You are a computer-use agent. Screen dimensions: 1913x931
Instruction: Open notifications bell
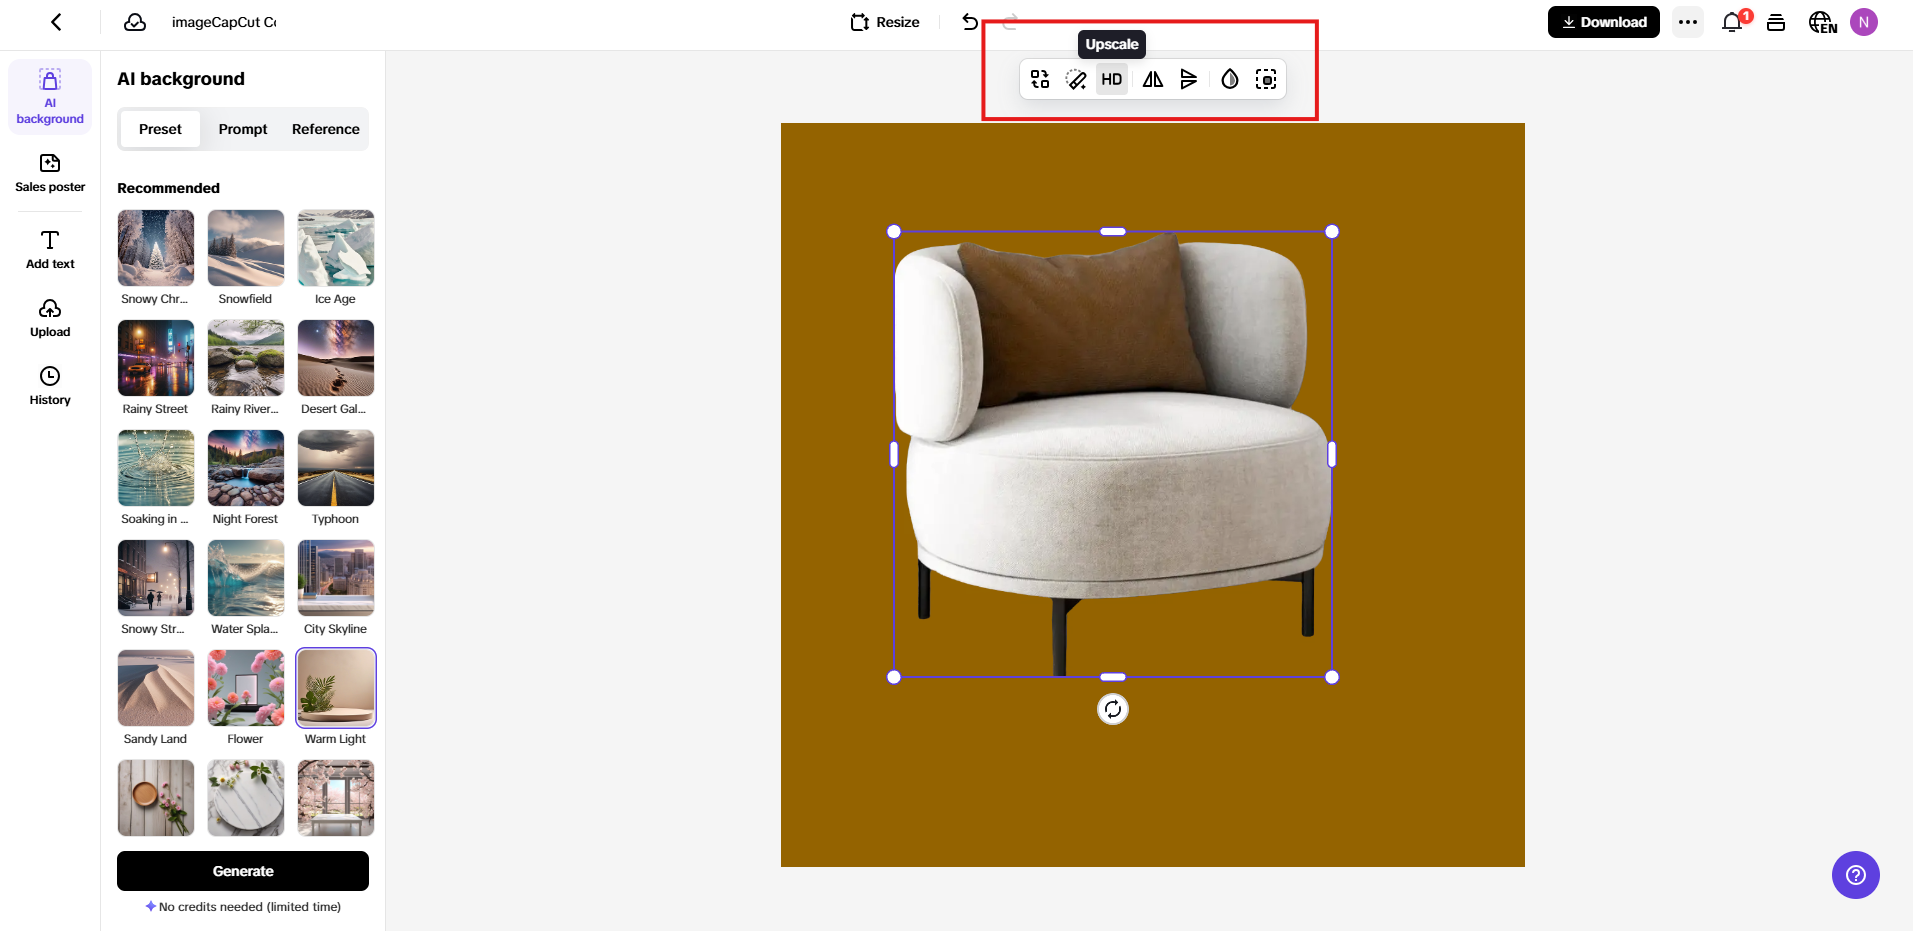coord(1731,22)
